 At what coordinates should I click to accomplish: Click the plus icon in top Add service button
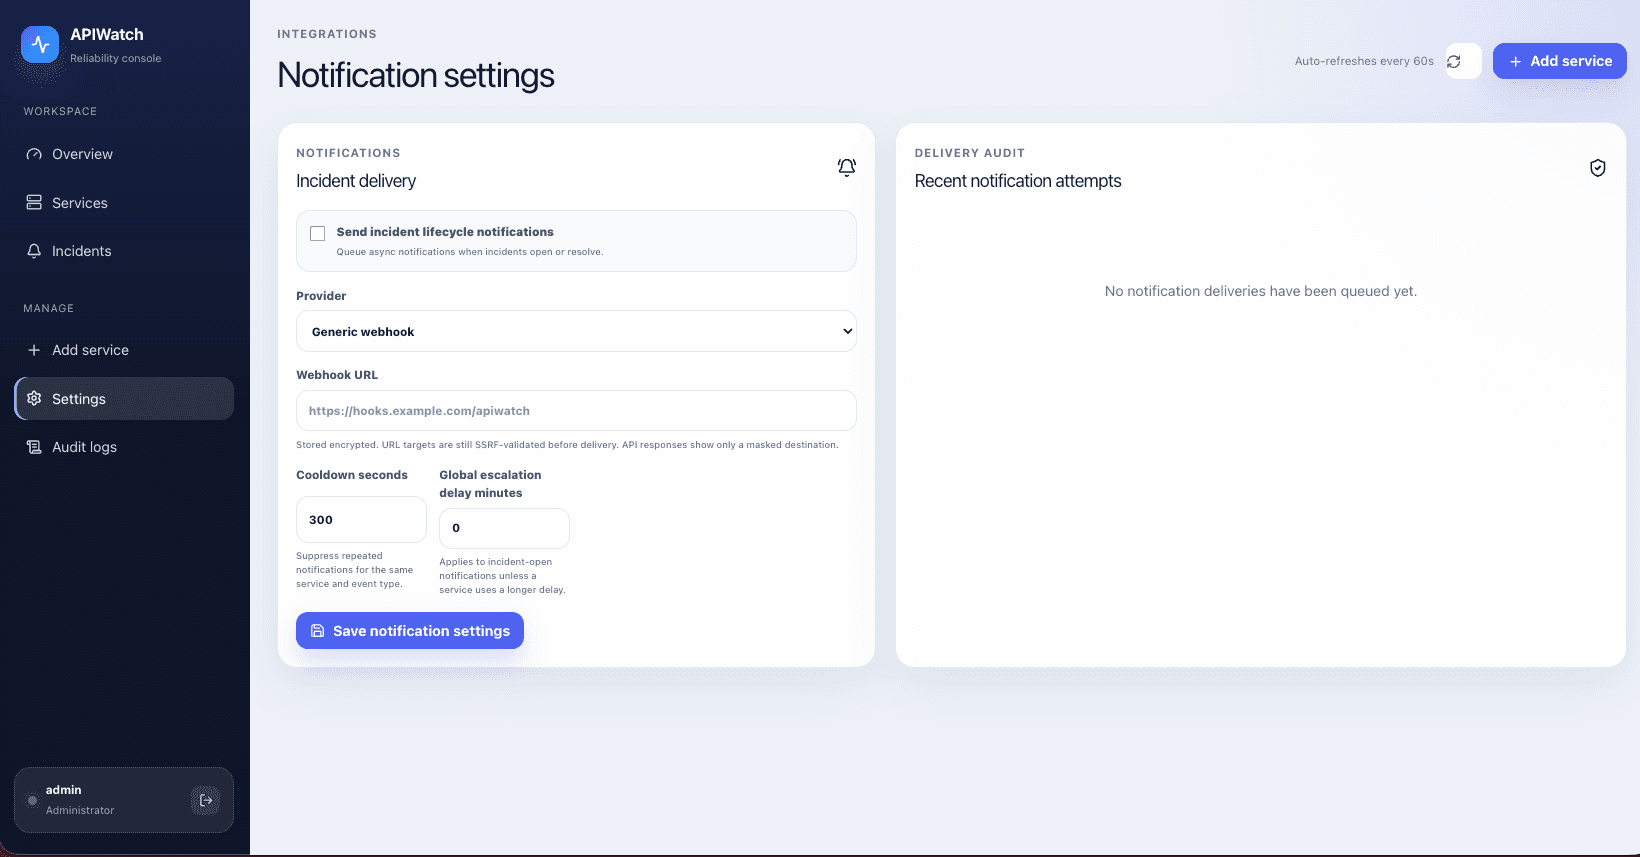[1516, 61]
